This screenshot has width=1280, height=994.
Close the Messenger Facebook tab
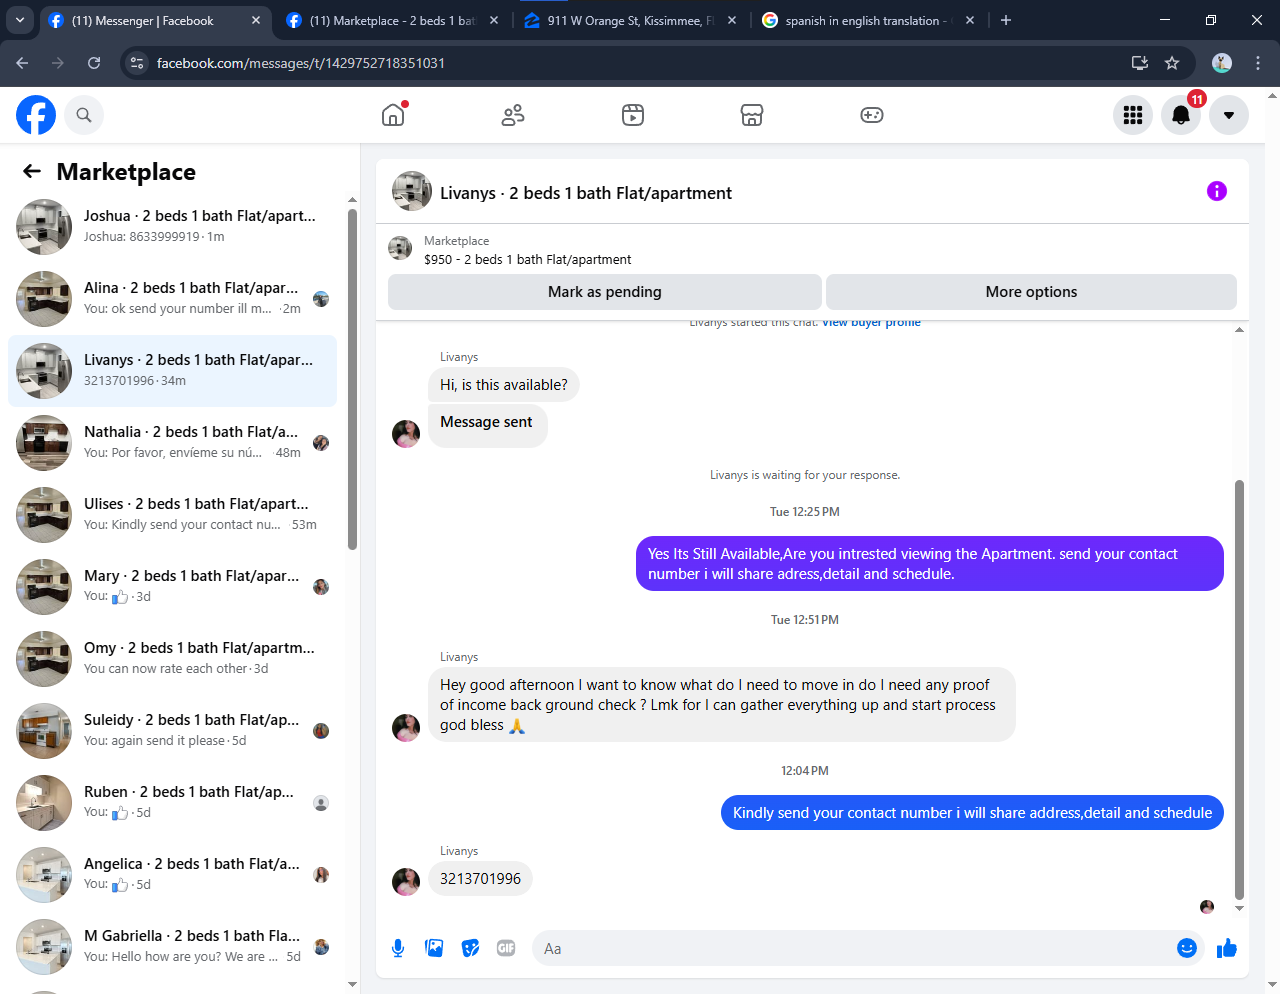[256, 20]
